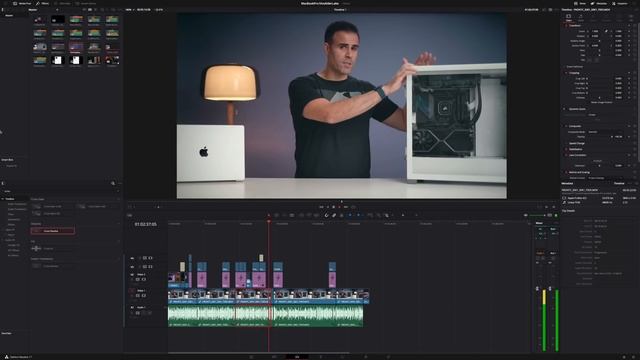Viewport: 640px width, 360px height.
Task: Toggle the Media Pool panel button
Action: click(x=22, y=3)
